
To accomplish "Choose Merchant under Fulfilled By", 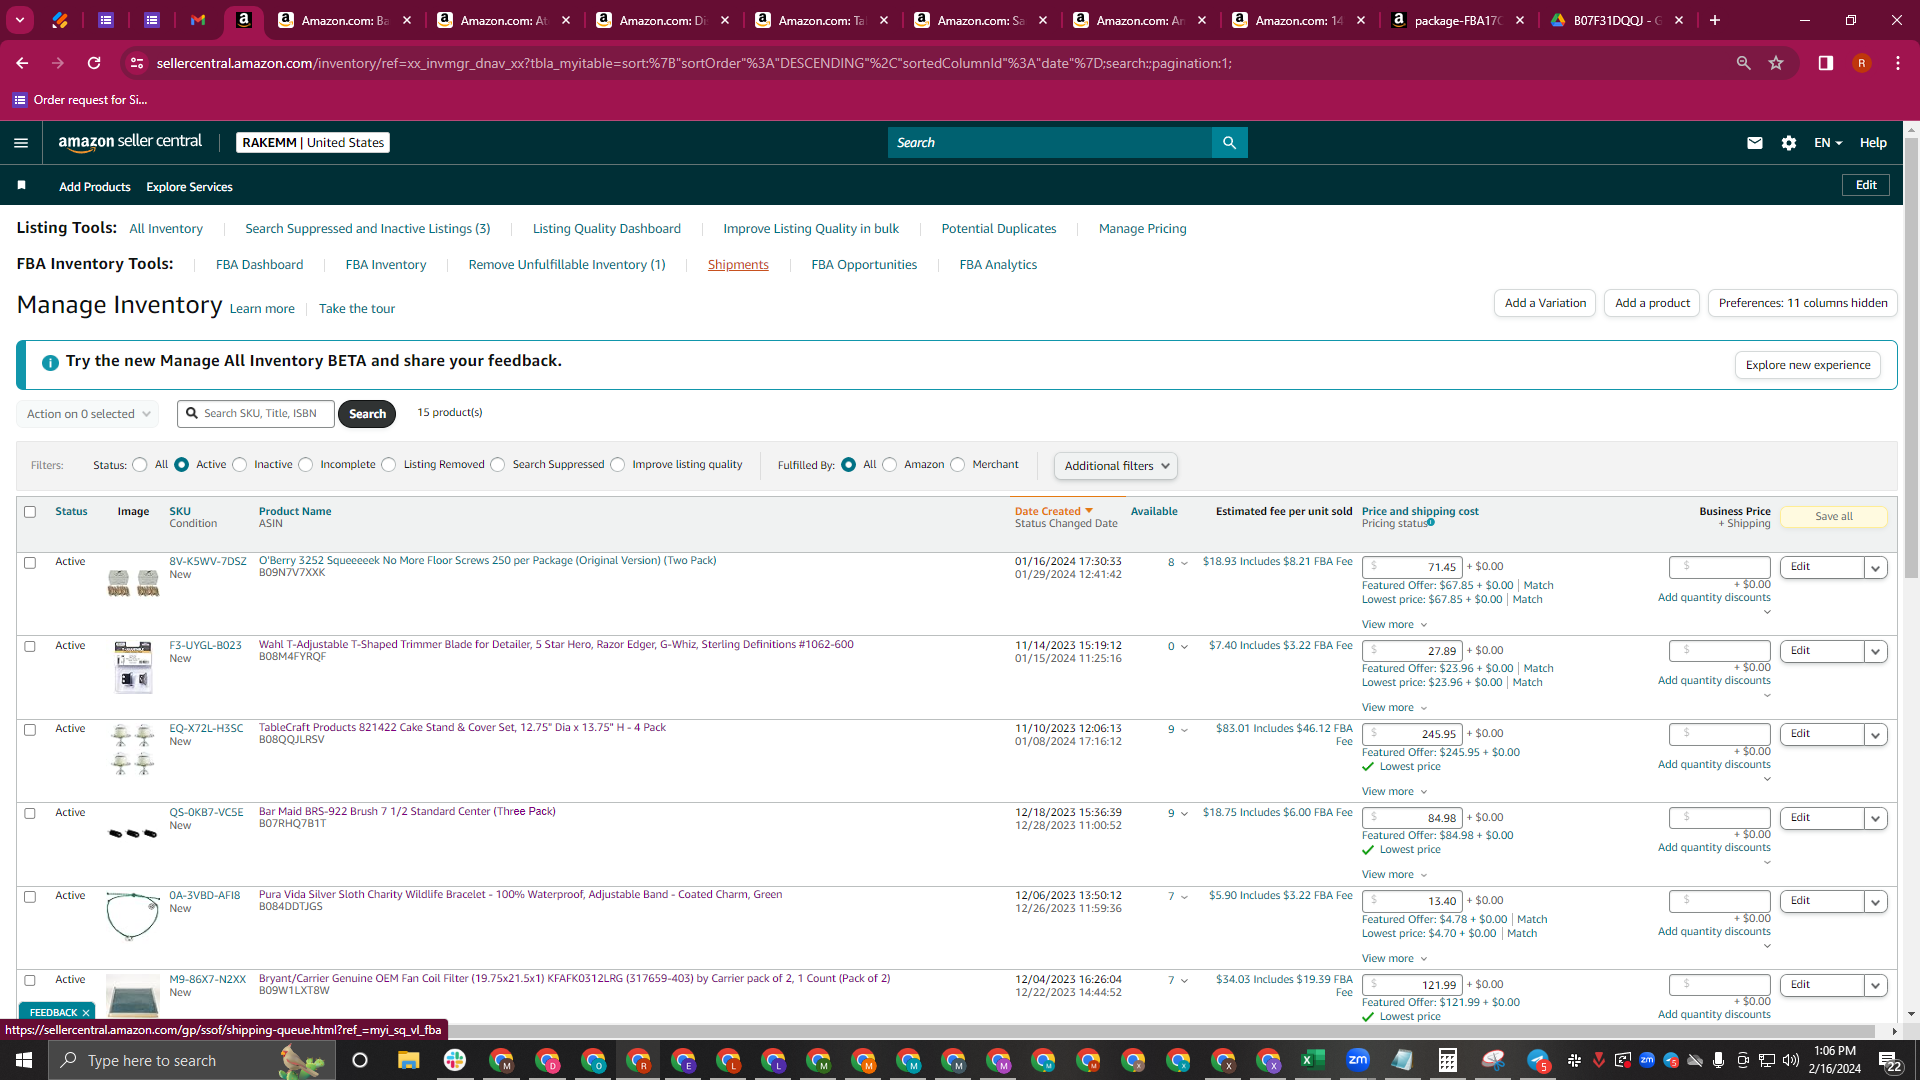I will click(958, 465).
